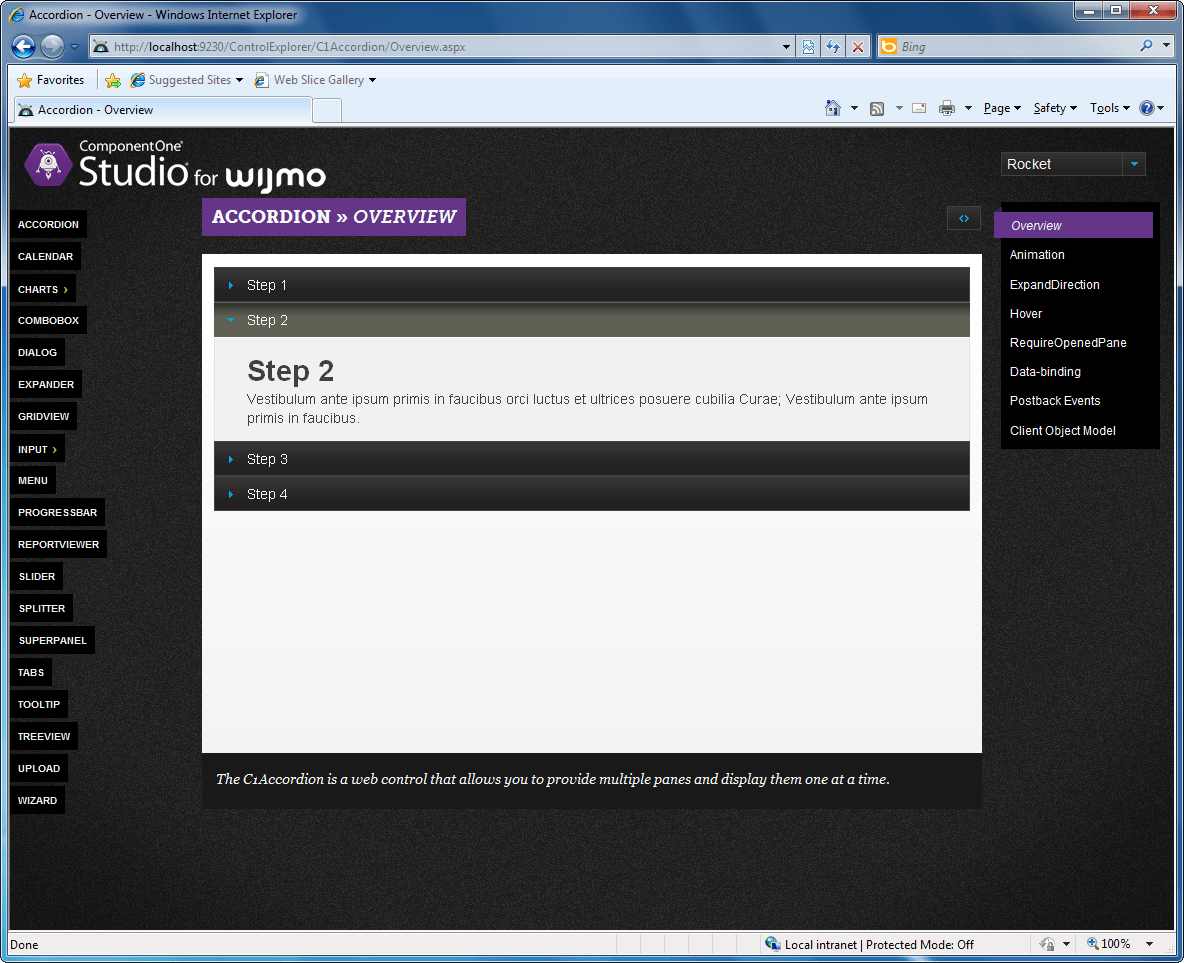Click the Print icon

(x=946, y=107)
